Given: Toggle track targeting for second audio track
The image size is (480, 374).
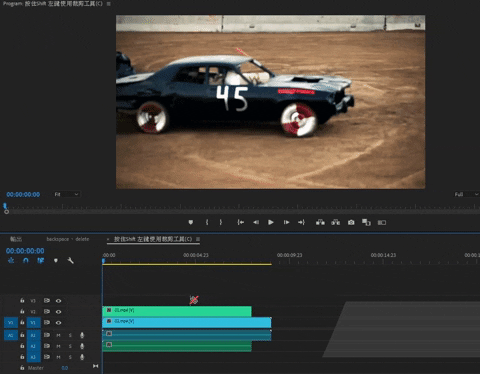Looking at the screenshot, I should click(x=33, y=346).
